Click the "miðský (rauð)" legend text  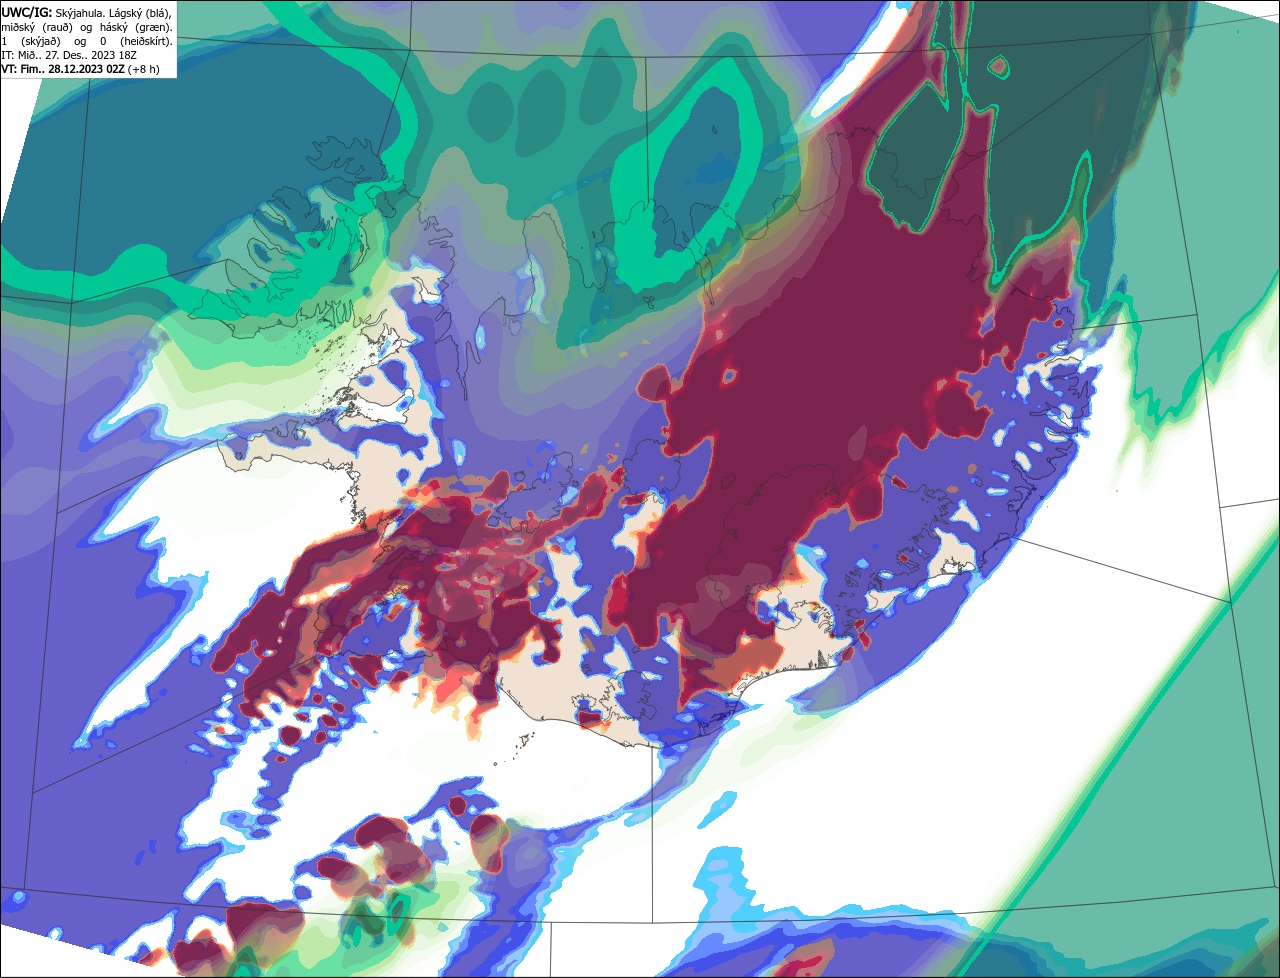(37, 28)
